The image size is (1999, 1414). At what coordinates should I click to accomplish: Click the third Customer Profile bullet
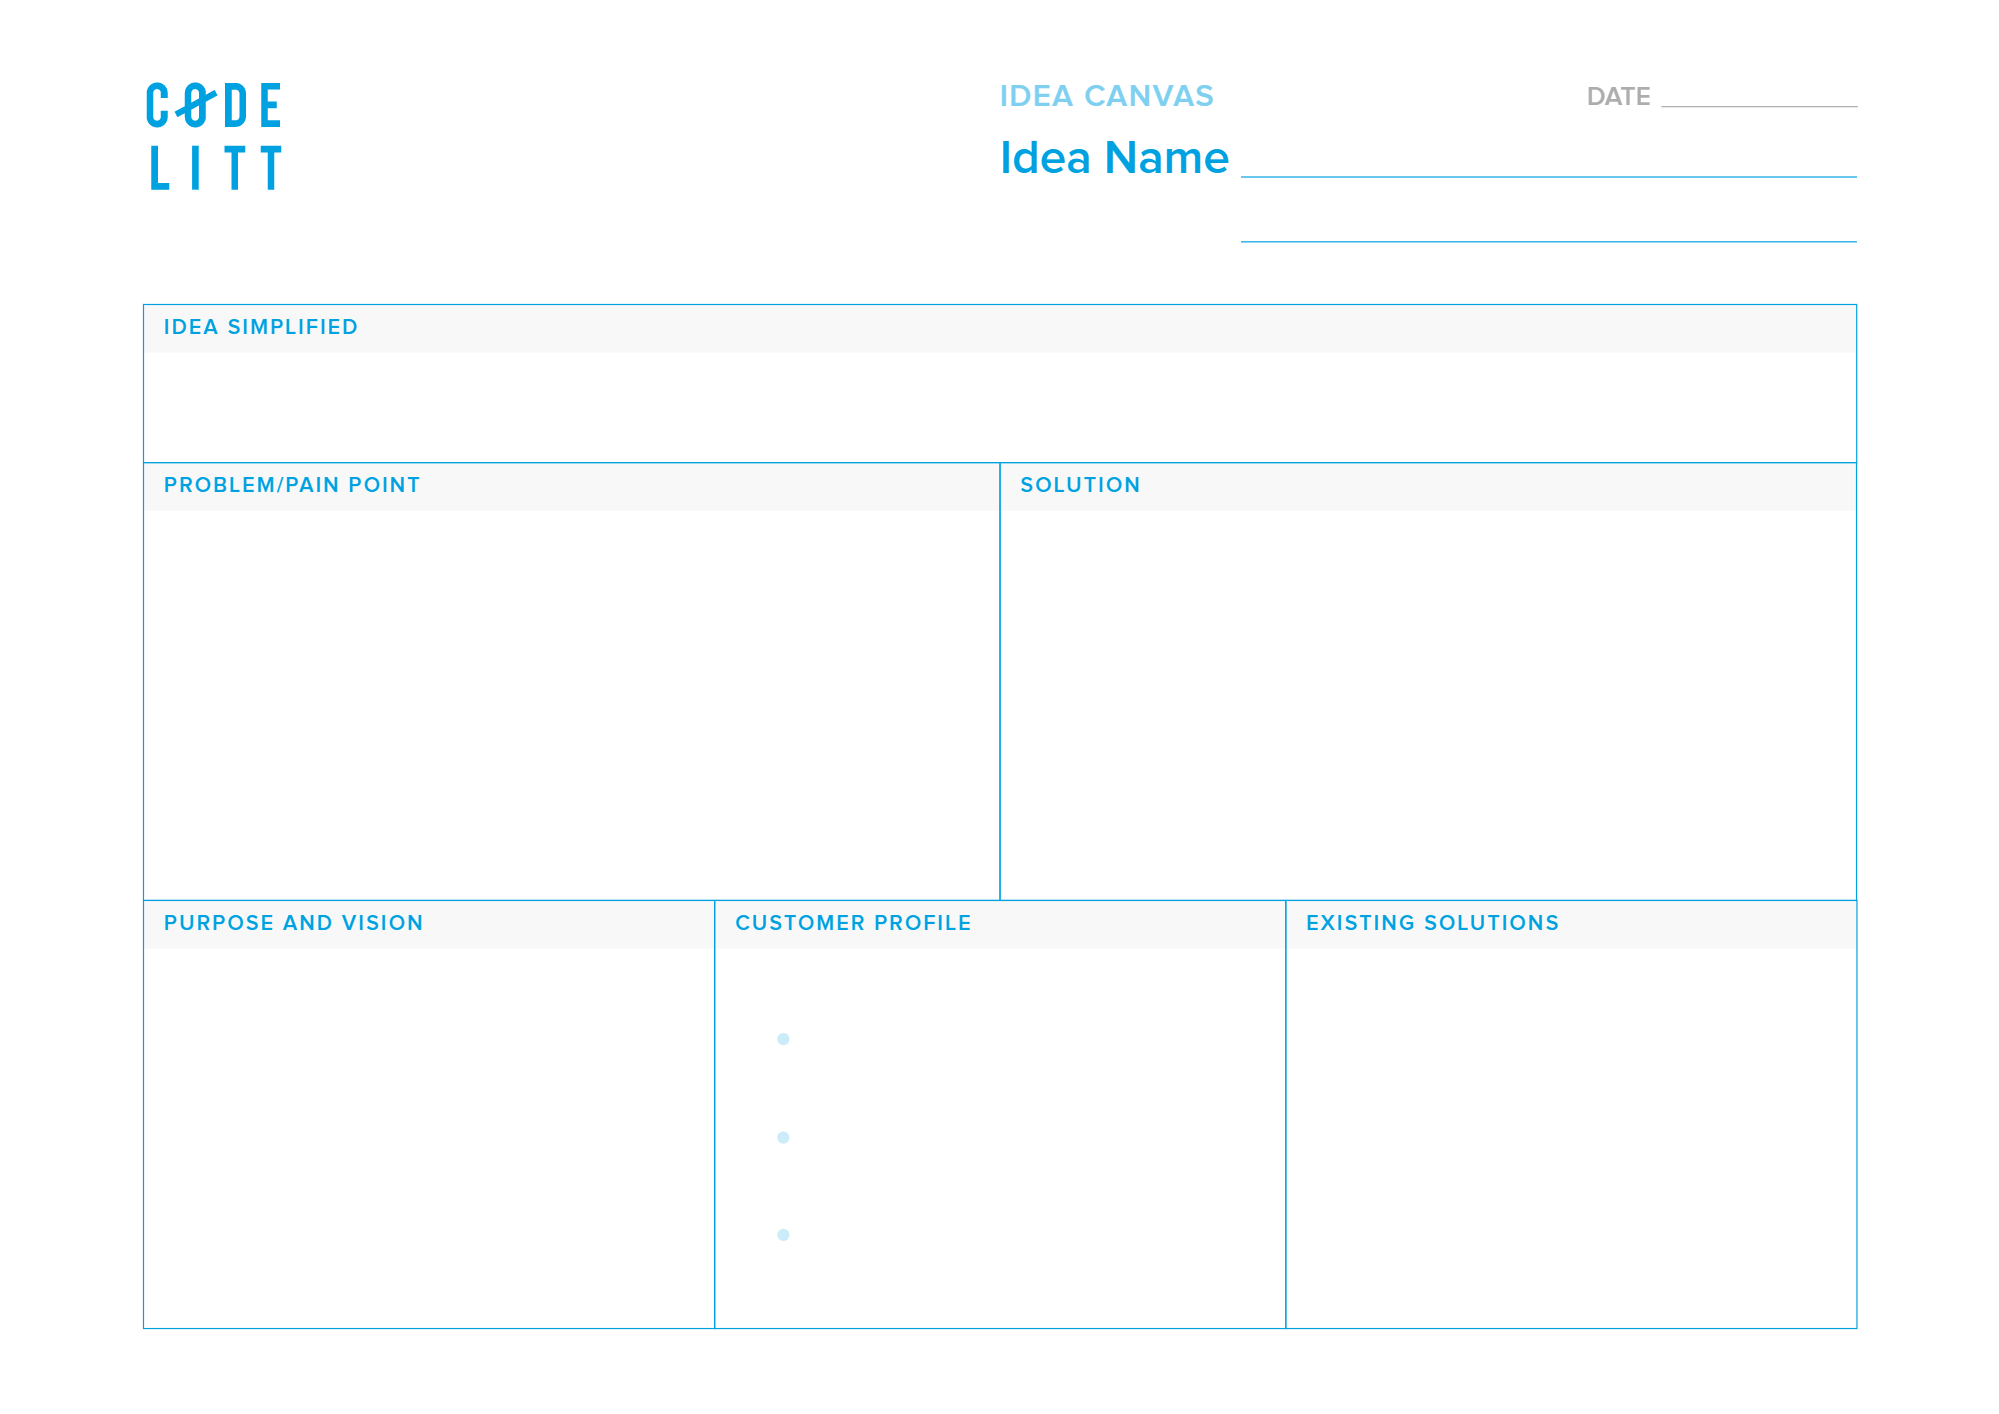click(783, 1235)
